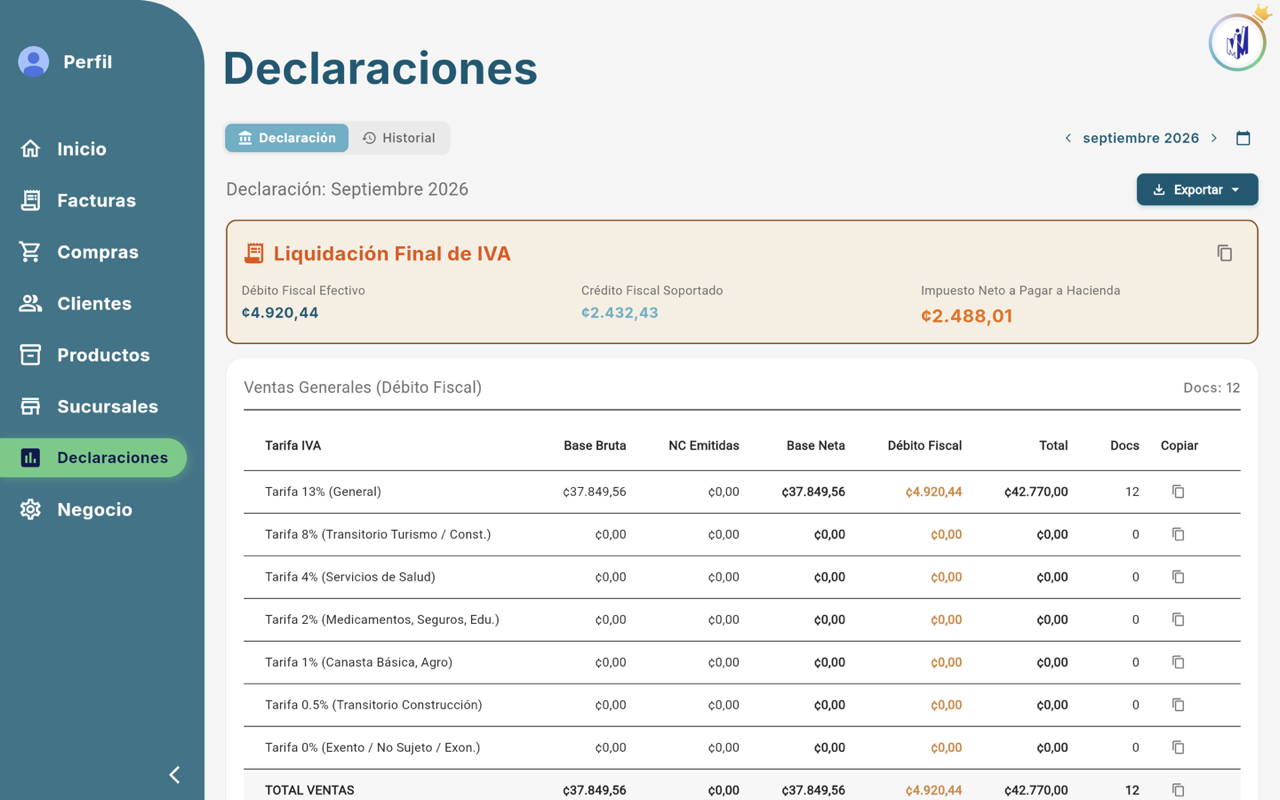
Task: Switch to the Historial tab
Action: 399,138
